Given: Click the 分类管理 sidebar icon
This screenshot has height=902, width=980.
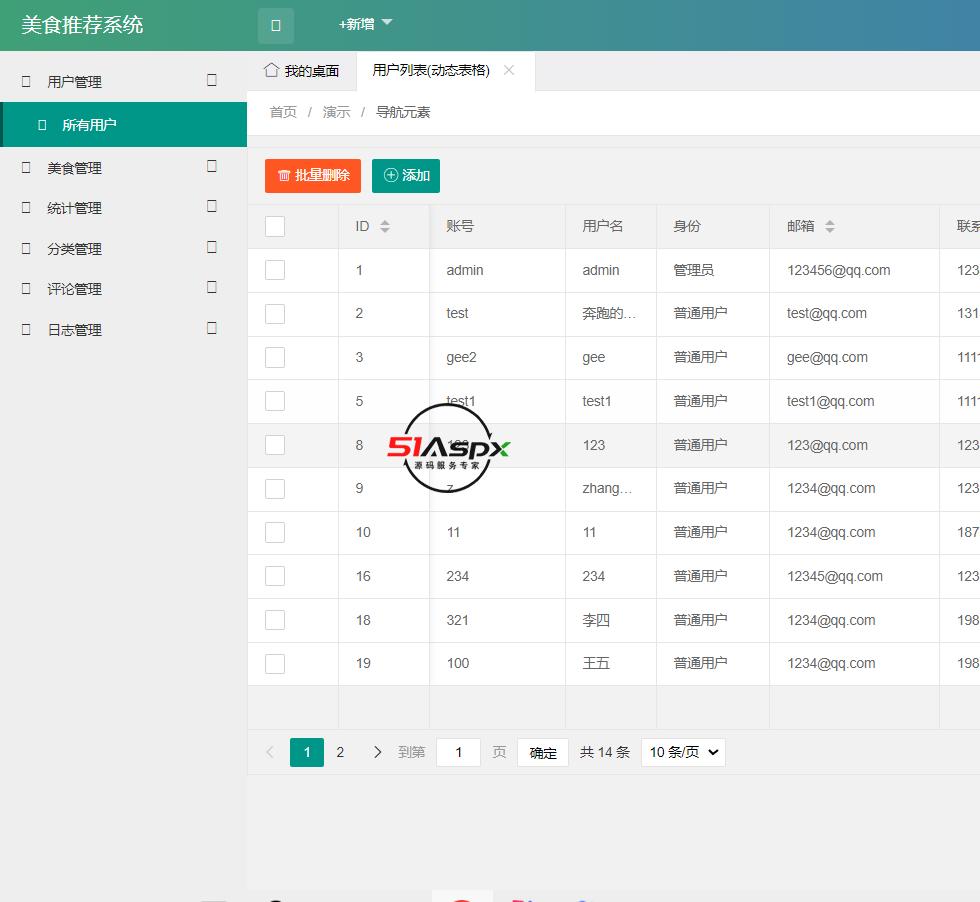Looking at the screenshot, I should click(27, 248).
